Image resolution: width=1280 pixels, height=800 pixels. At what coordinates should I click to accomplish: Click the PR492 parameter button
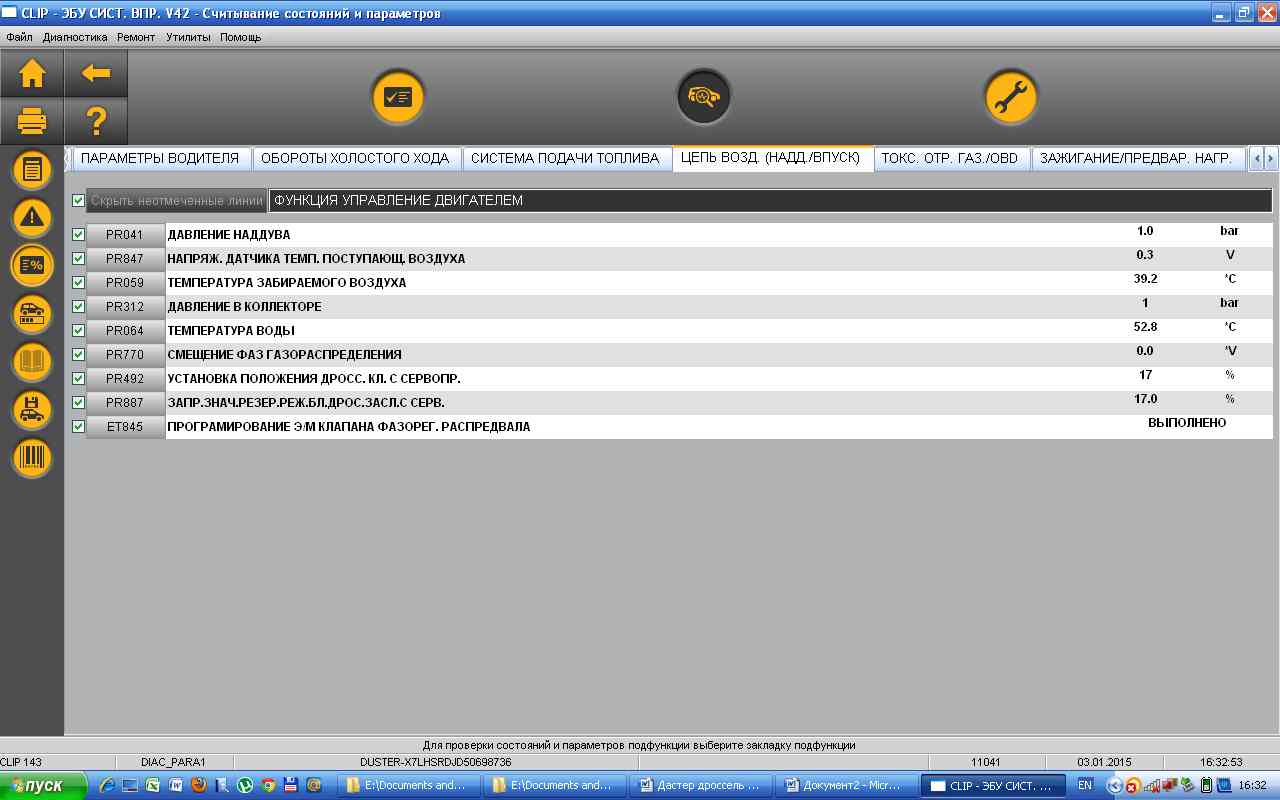point(125,379)
